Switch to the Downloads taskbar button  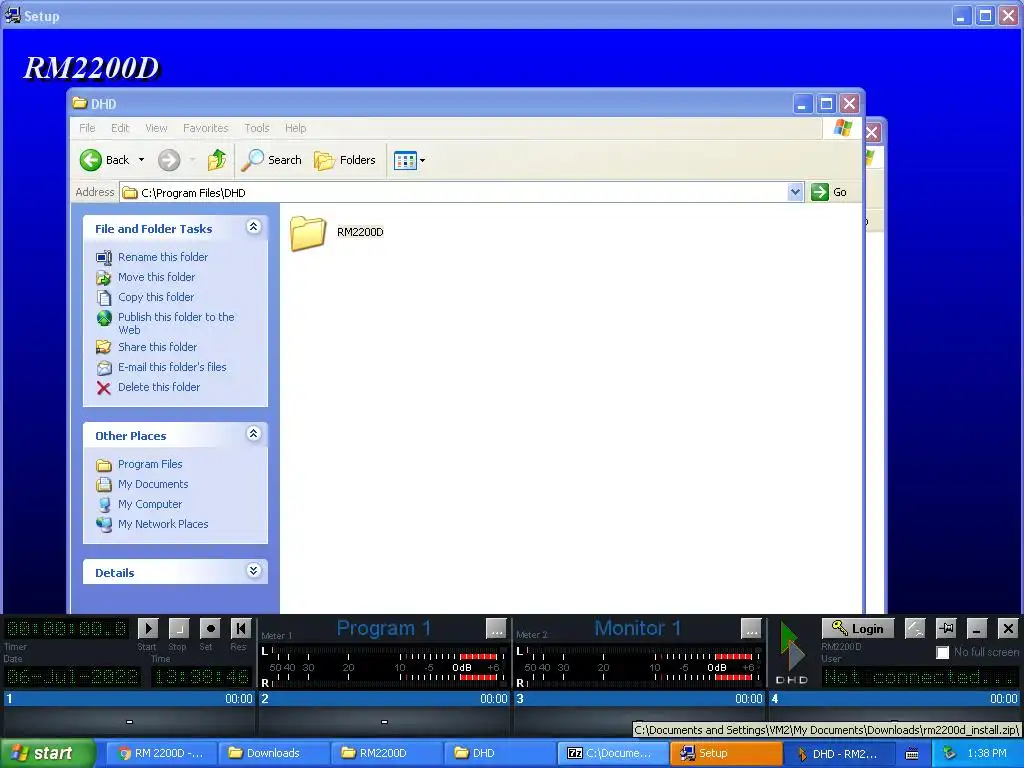pos(273,753)
